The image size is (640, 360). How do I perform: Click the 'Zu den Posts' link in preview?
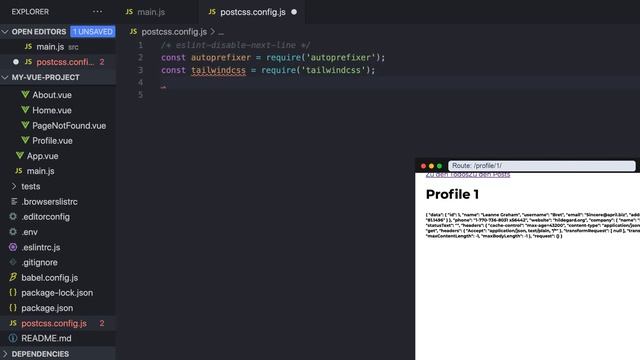[489, 175]
